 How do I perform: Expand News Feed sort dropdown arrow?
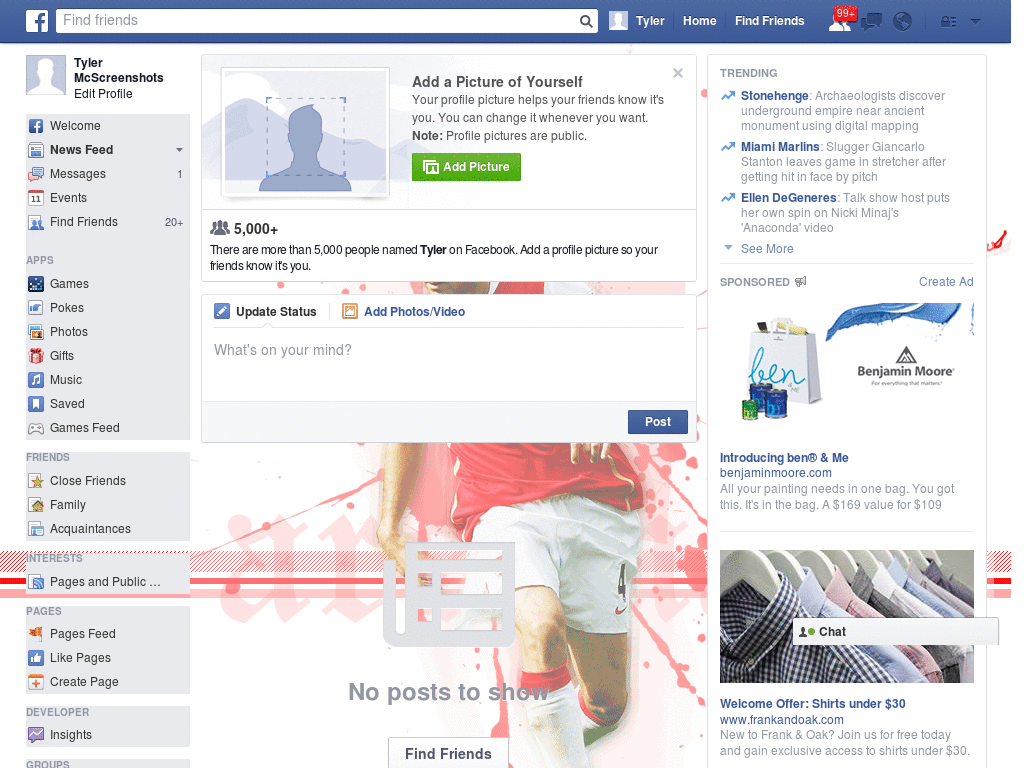[x=179, y=150]
